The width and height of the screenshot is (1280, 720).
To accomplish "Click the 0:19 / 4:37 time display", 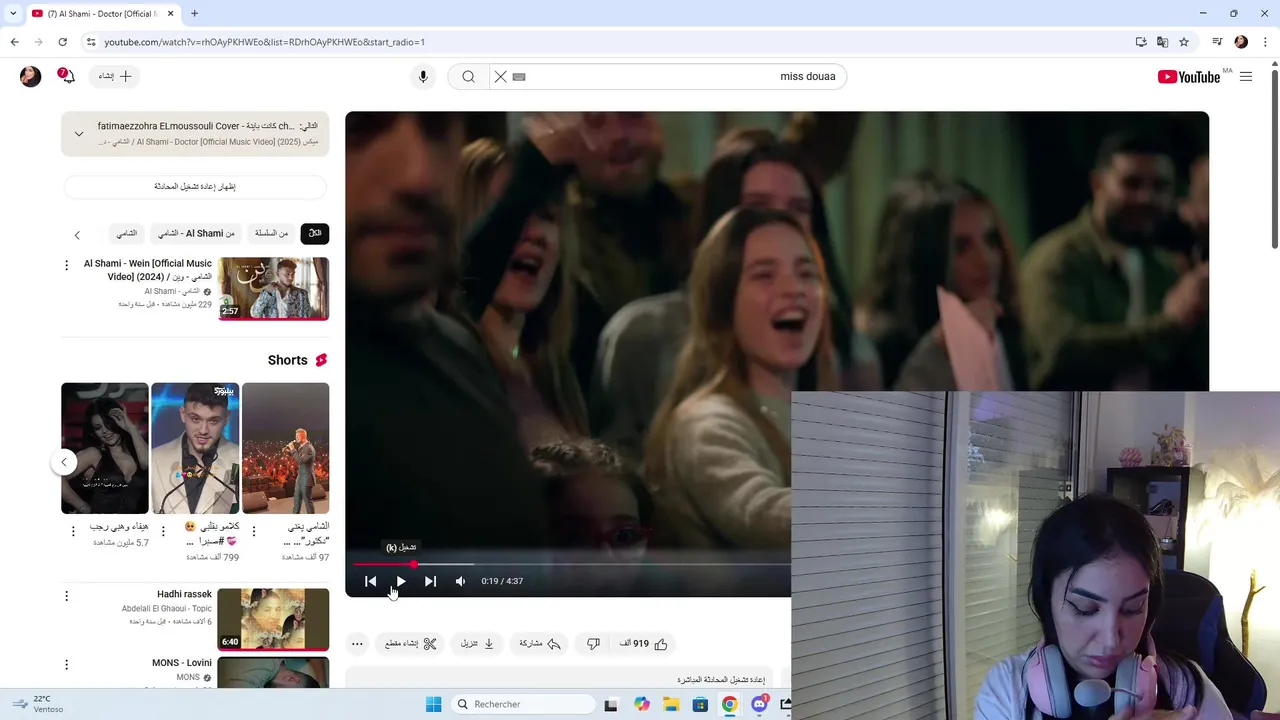I will (502, 581).
